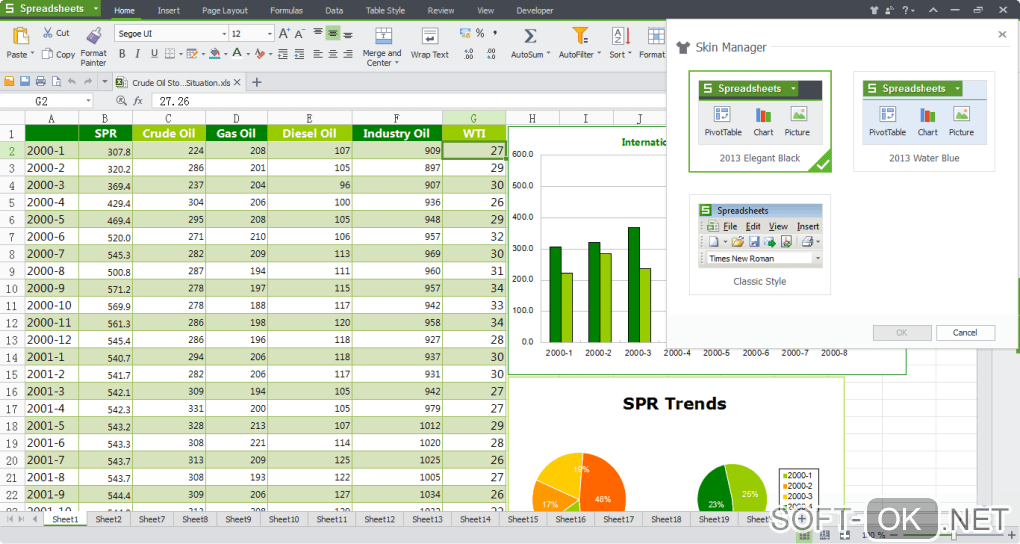The image size is (1020, 544).
Task: Click the formula bar showing 27.26
Action: (x=409, y=101)
